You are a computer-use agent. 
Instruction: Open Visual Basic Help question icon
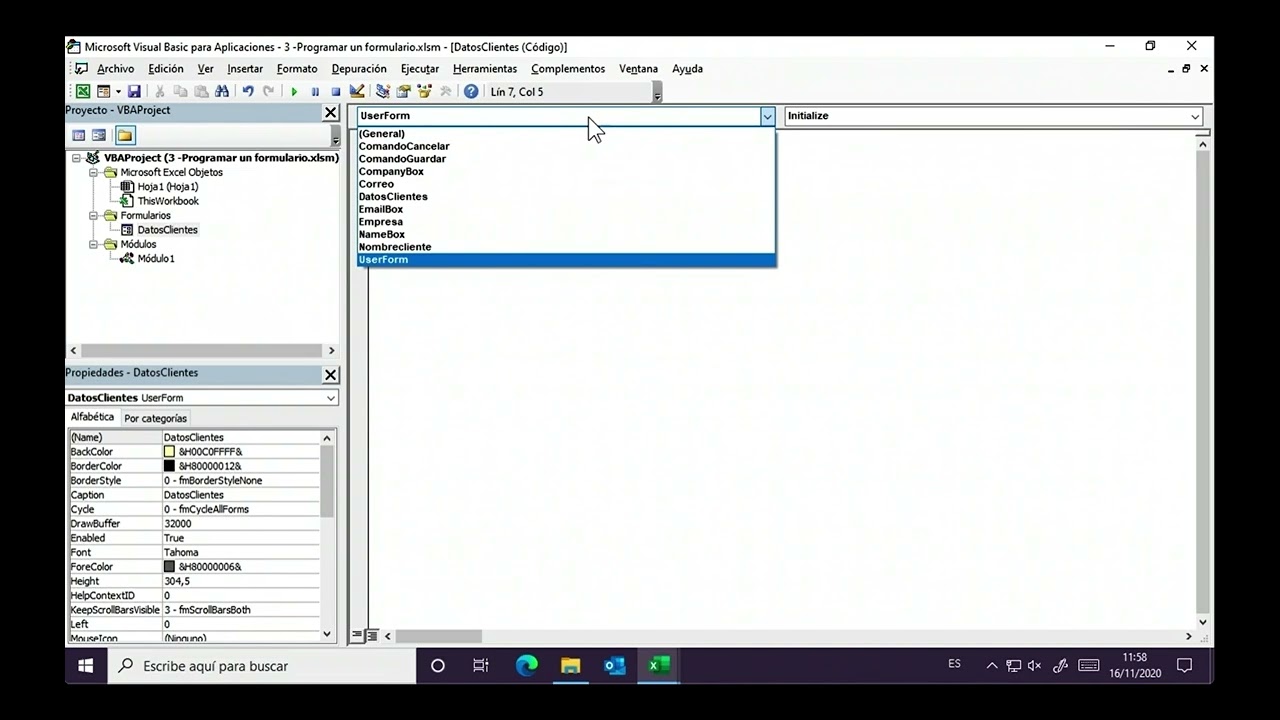pyautogui.click(x=471, y=92)
